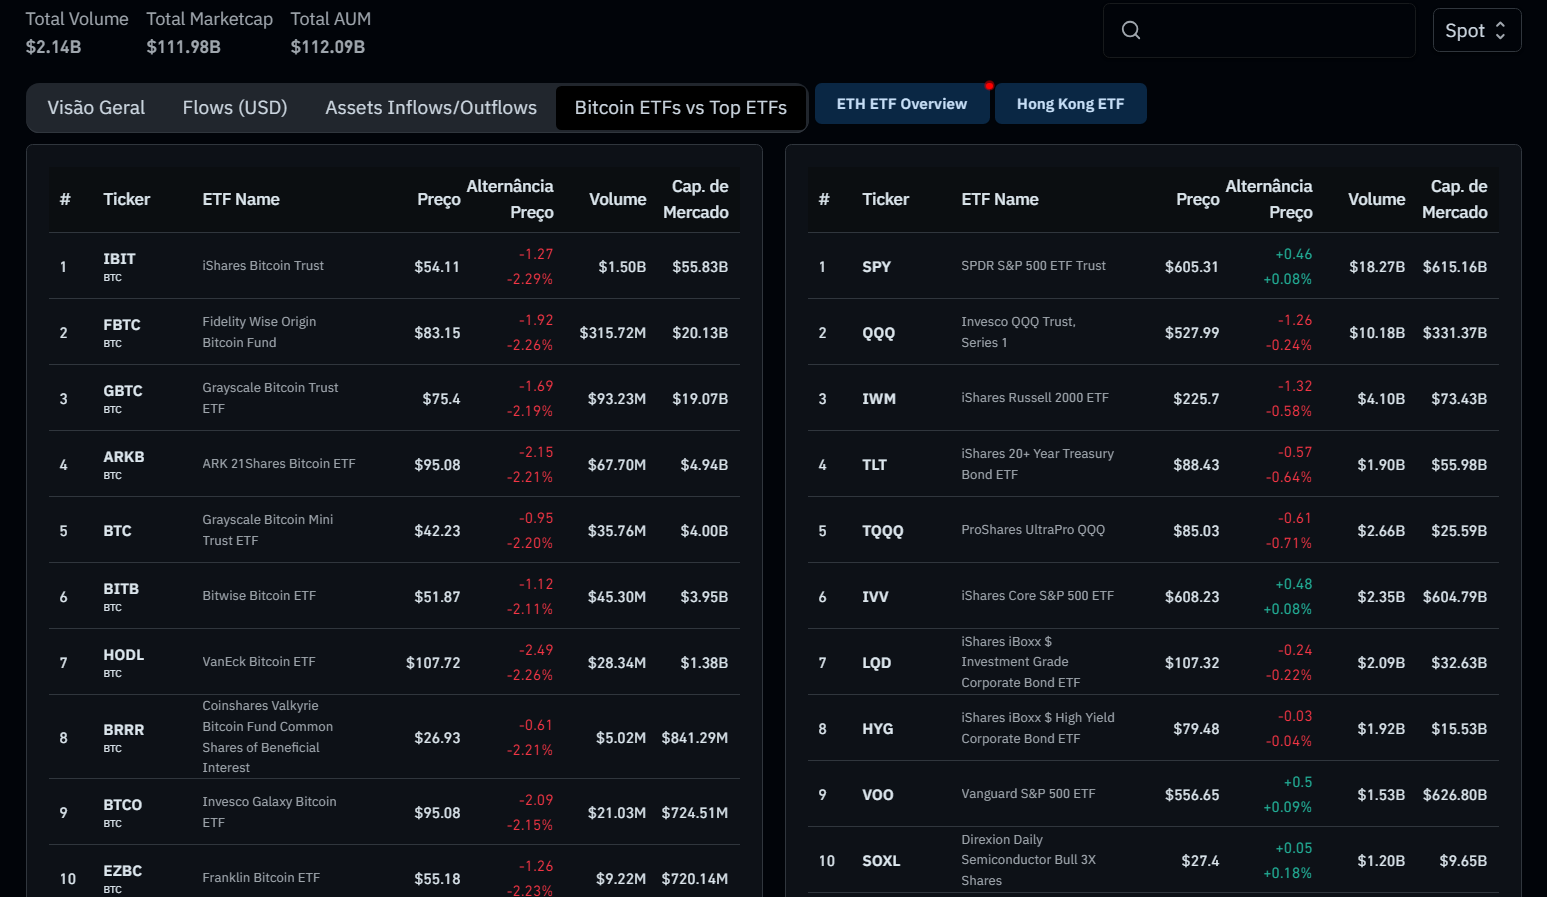Click VOO market cap $626.80B
The height and width of the screenshot is (897, 1547).
(x=1455, y=795)
